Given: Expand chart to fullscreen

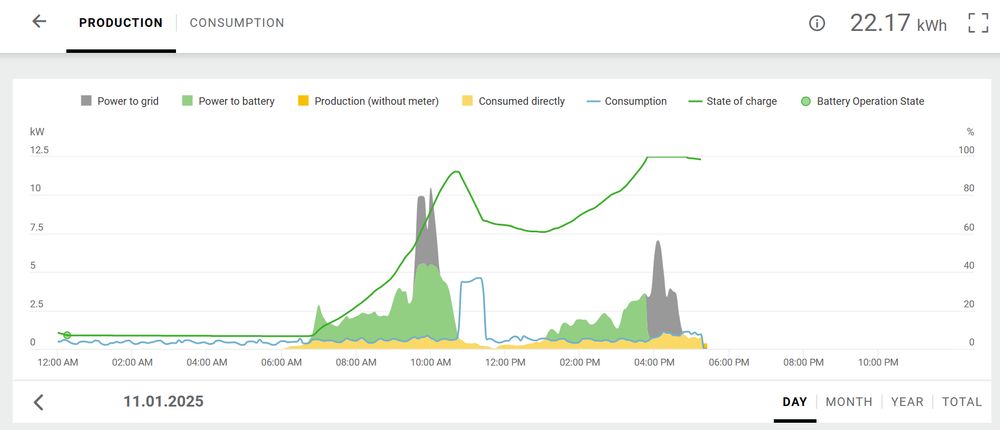Looking at the screenshot, I should [978, 23].
